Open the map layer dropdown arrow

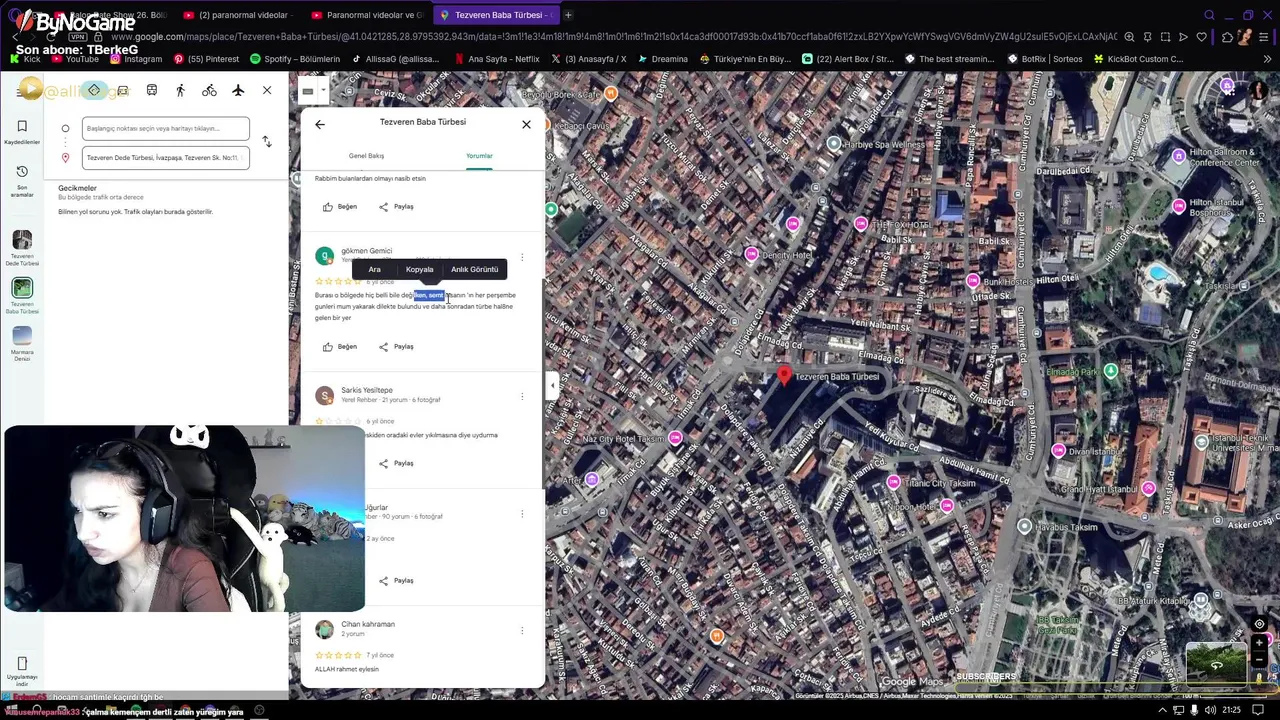(323, 92)
